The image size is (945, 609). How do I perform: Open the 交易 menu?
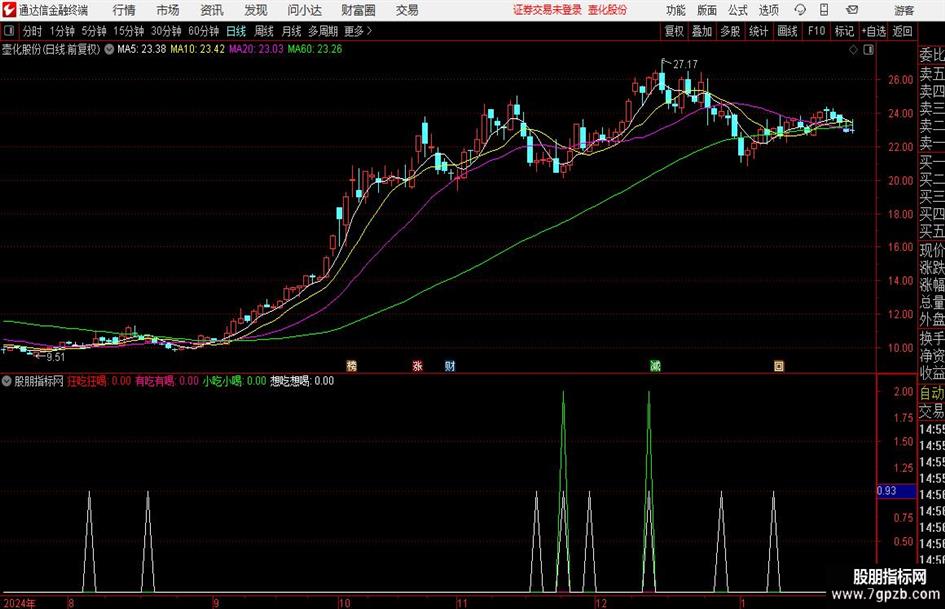[407, 10]
